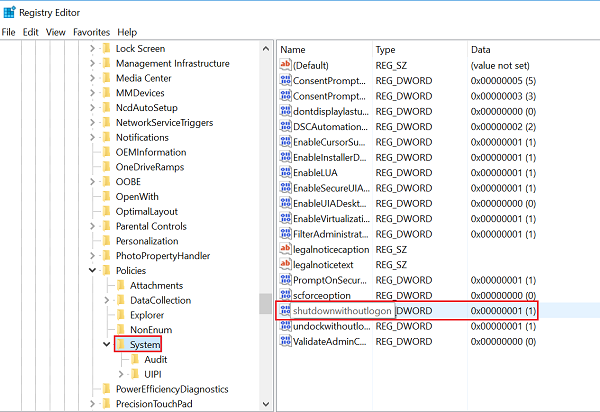Click the EnableCursorSu... DWORD icon

coord(285,142)
